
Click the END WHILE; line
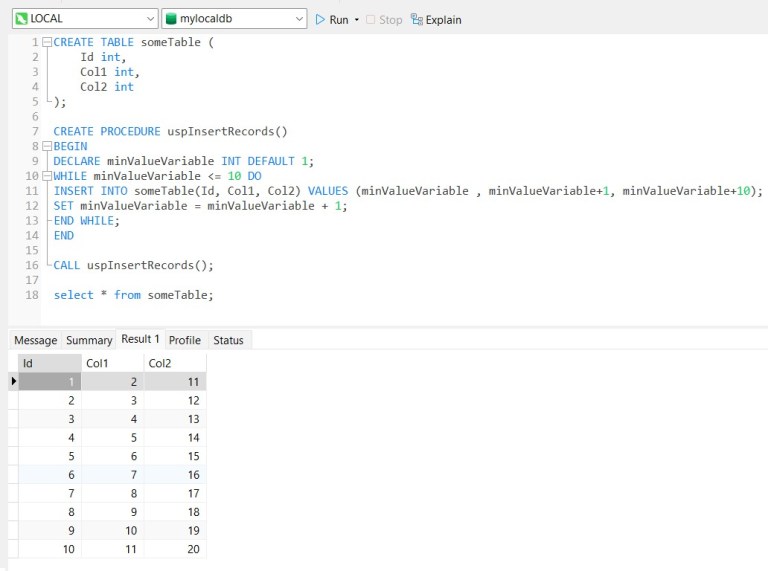pos(86,220)
